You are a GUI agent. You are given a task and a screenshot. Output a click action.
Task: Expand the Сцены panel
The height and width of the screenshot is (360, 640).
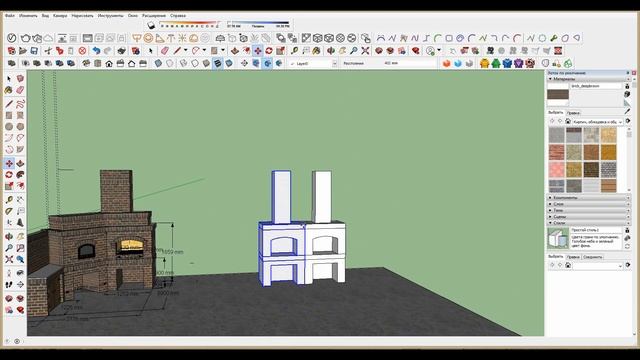[588, 216]
